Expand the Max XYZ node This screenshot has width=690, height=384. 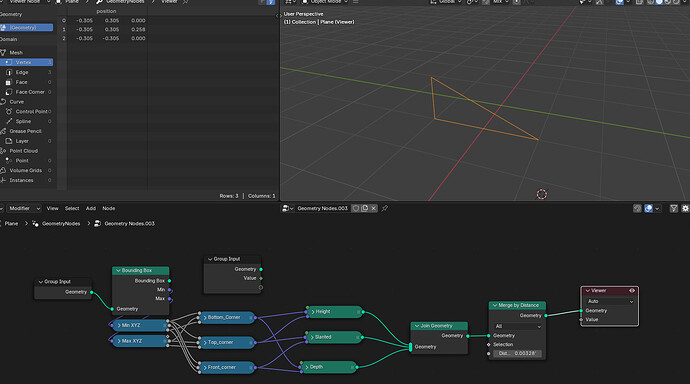119,341
